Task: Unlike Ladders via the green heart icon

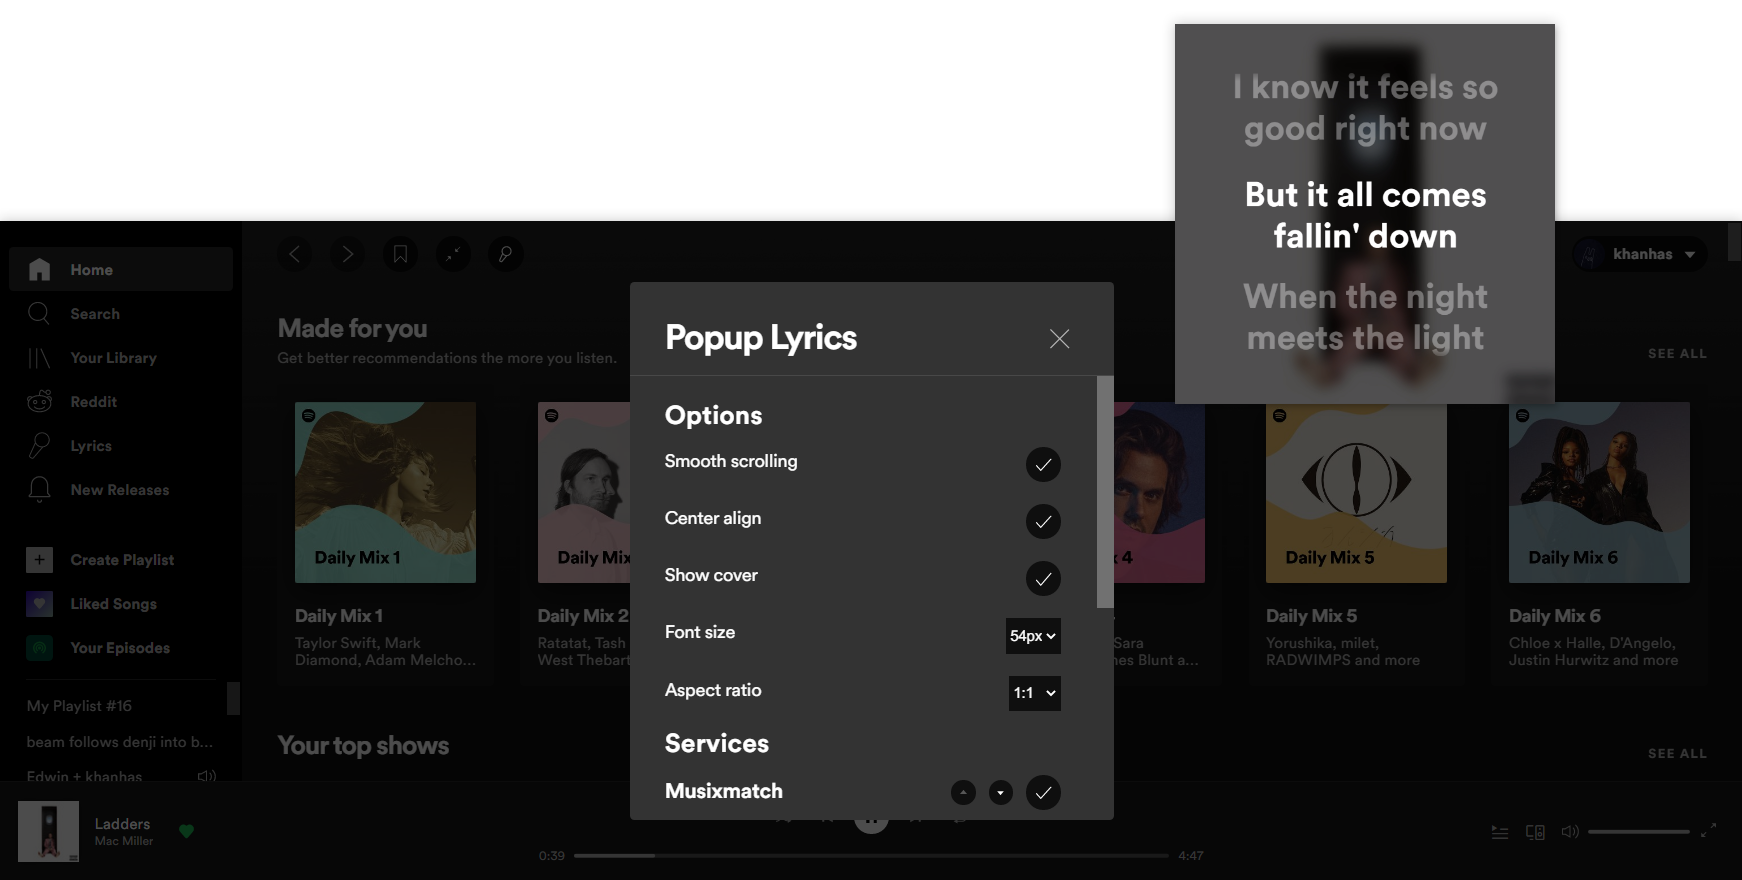Action: click(187, 831)
